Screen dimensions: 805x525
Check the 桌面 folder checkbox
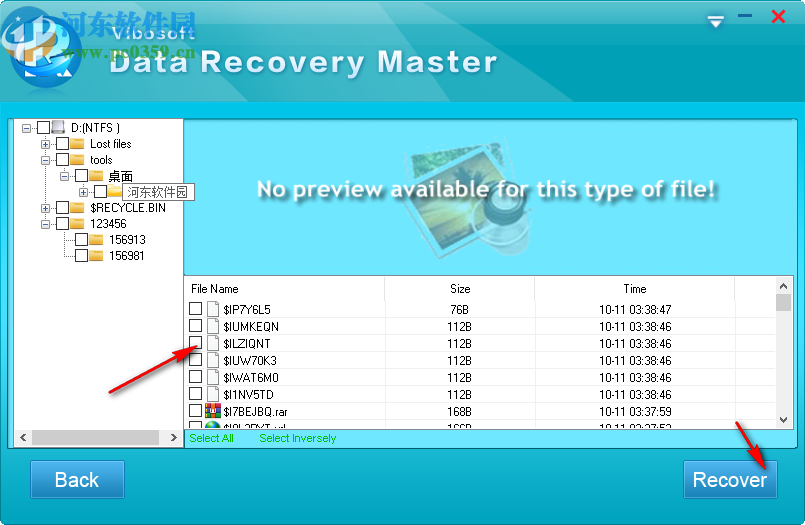(x=82, y=176)
